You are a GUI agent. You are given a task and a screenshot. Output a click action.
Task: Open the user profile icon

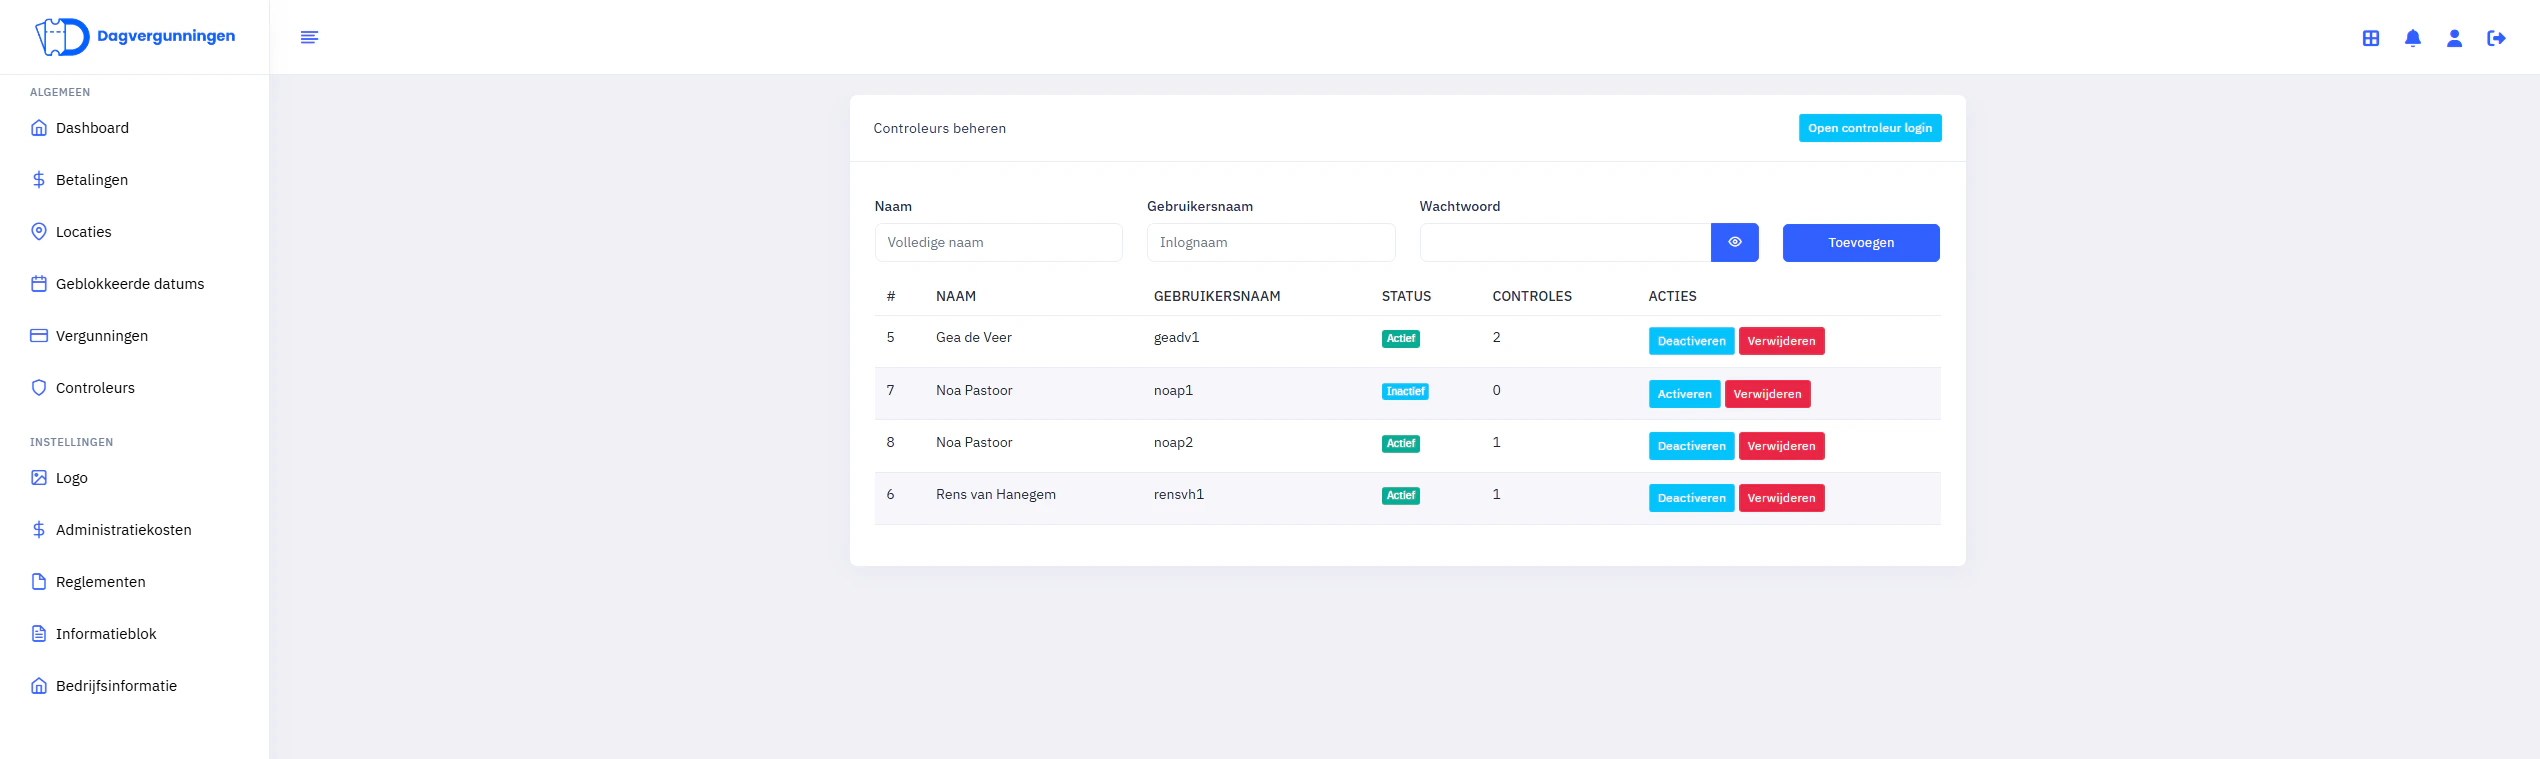pos(2454,38)
